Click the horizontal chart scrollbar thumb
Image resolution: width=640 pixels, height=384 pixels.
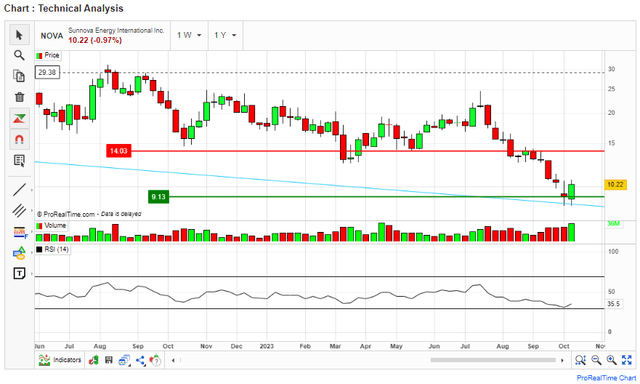pyautogui.click(x=493, y=360)
